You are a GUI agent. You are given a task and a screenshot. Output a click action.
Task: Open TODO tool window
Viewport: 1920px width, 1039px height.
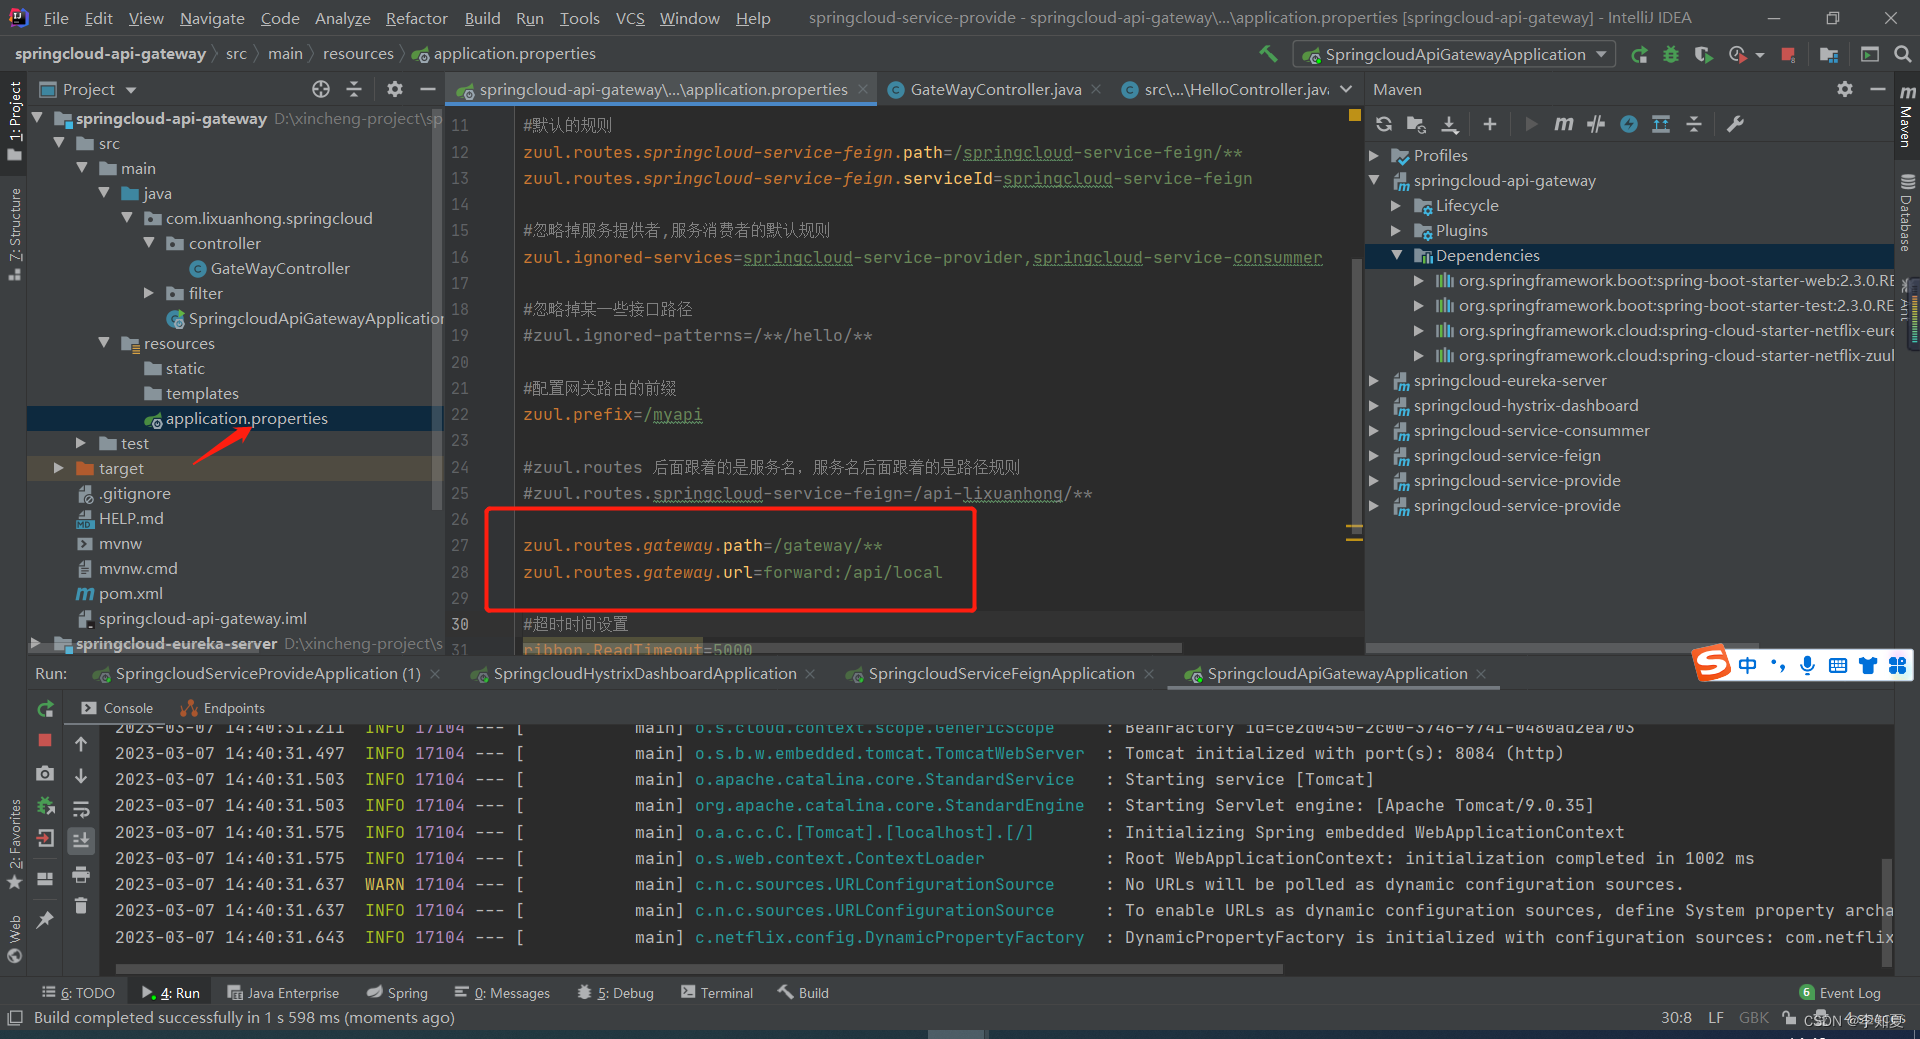tap(78, 993)
